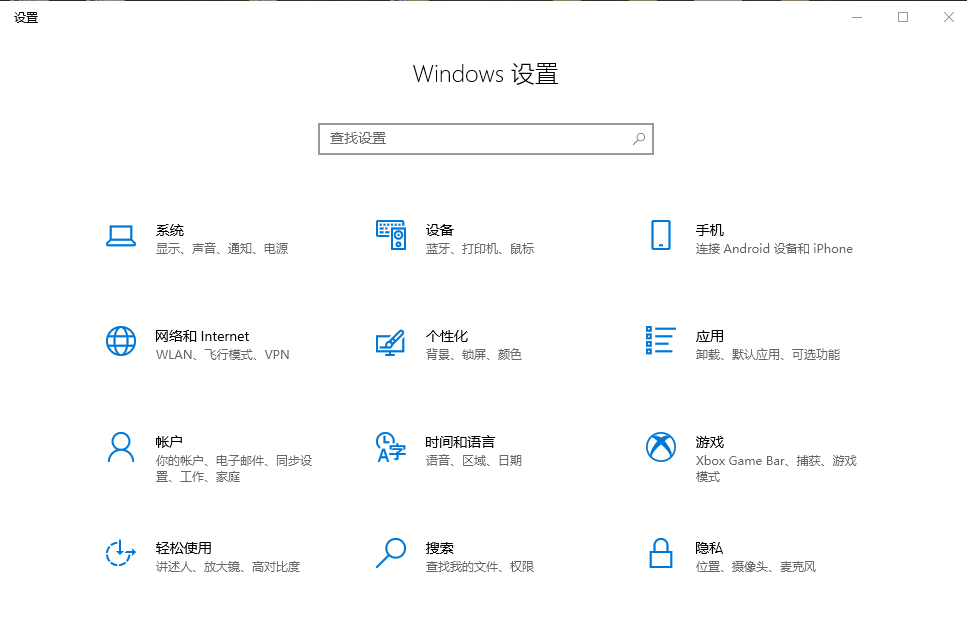Select the 游戏 category title
Viewport: 967px width, 642px height.
tap(710, 442)
